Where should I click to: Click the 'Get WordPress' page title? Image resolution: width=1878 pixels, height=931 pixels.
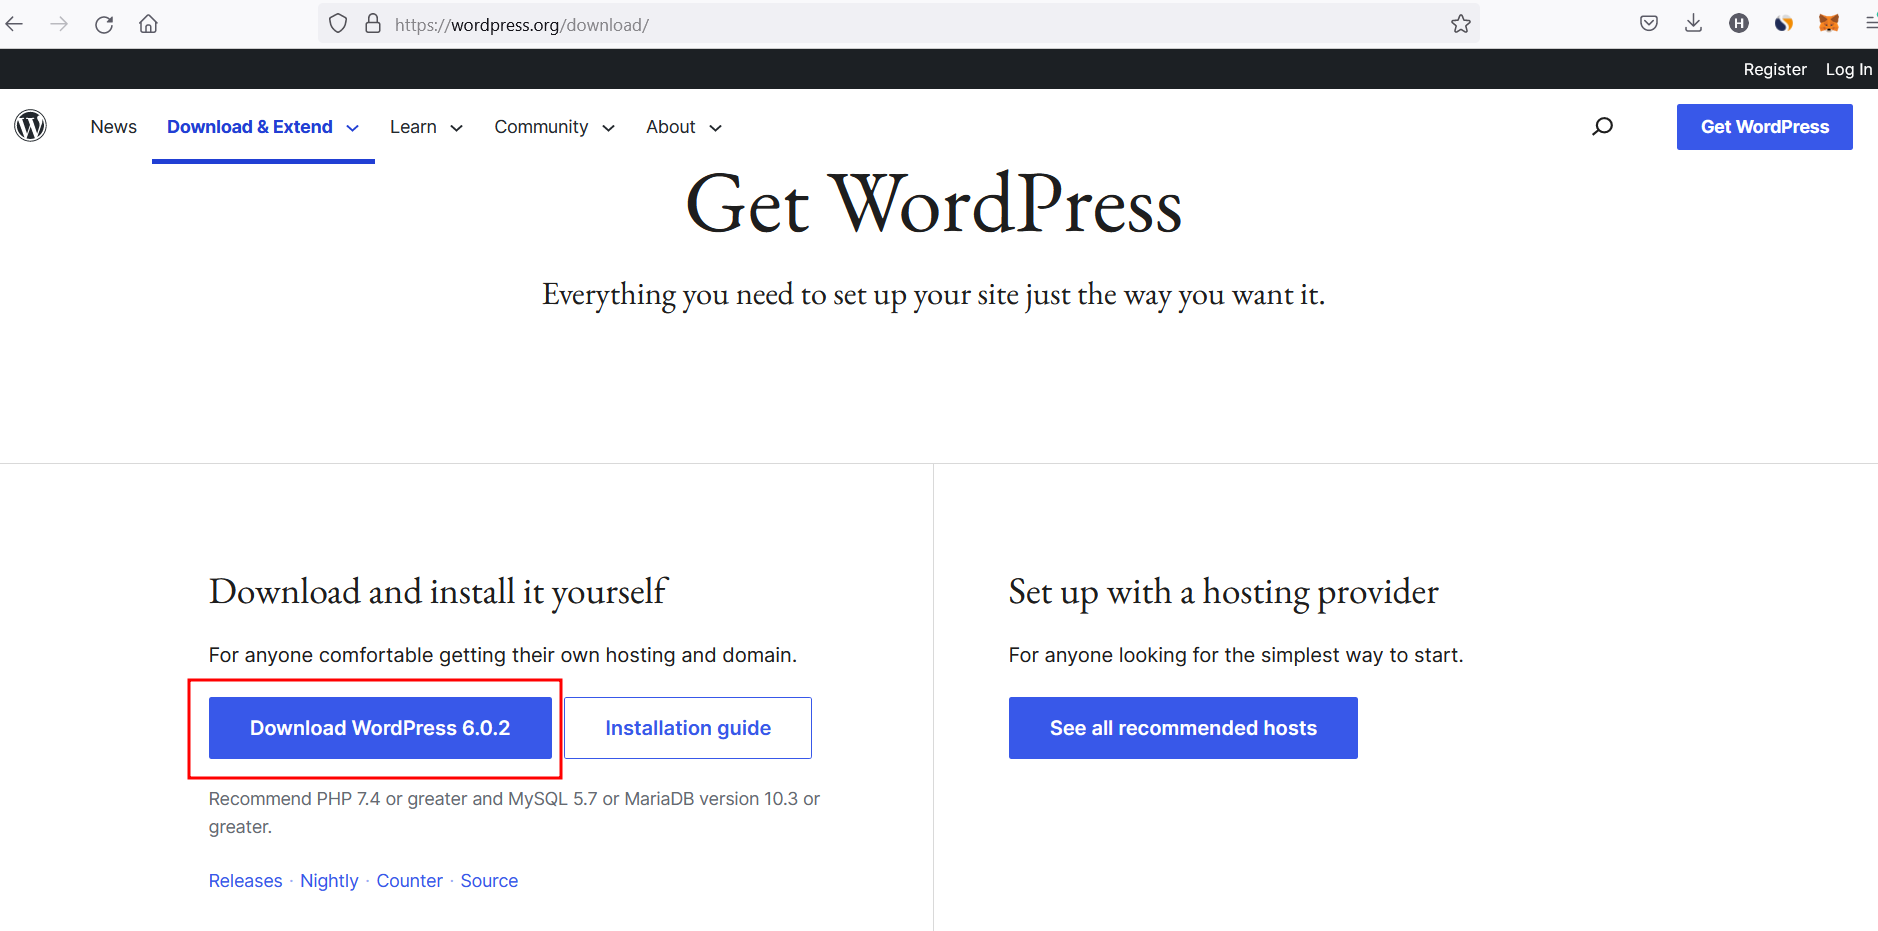click(x=934, y=204)
